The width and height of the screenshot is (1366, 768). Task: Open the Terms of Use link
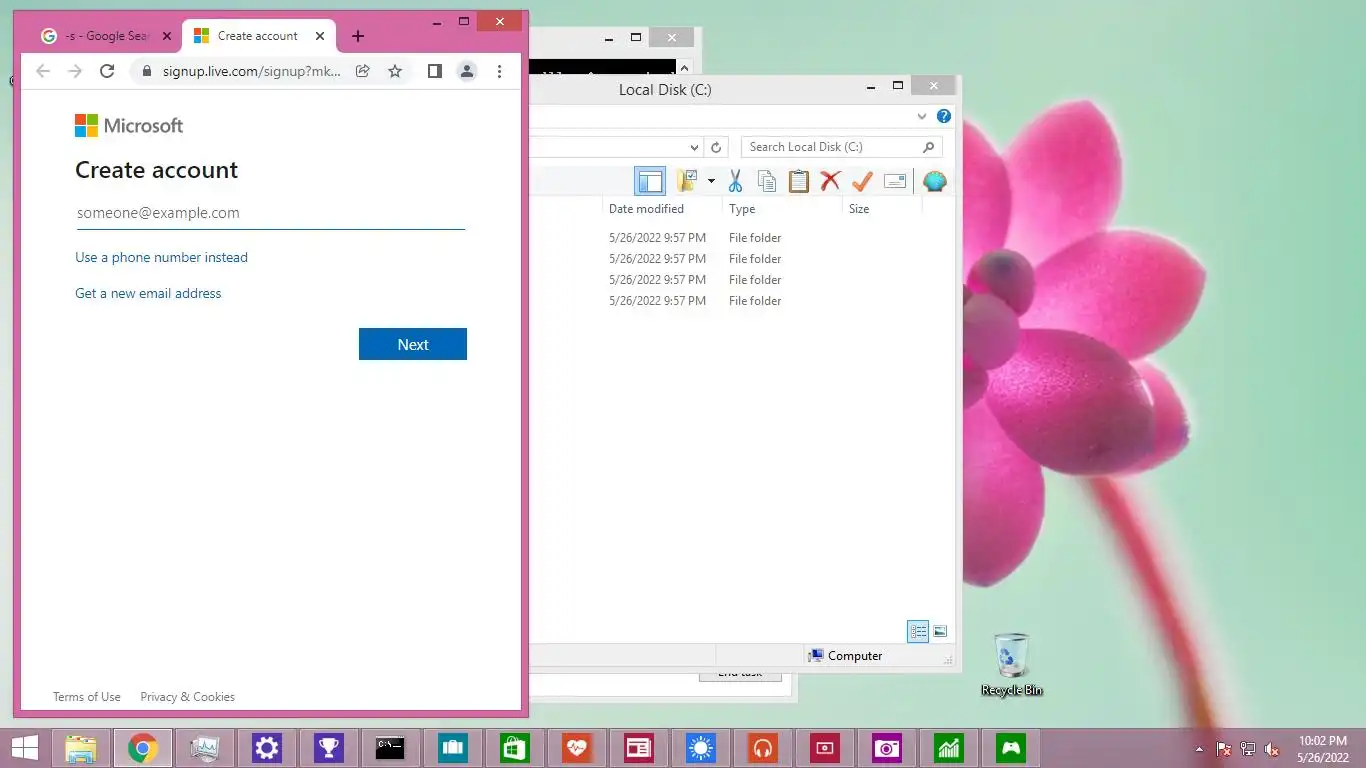(x=87, y=697)
